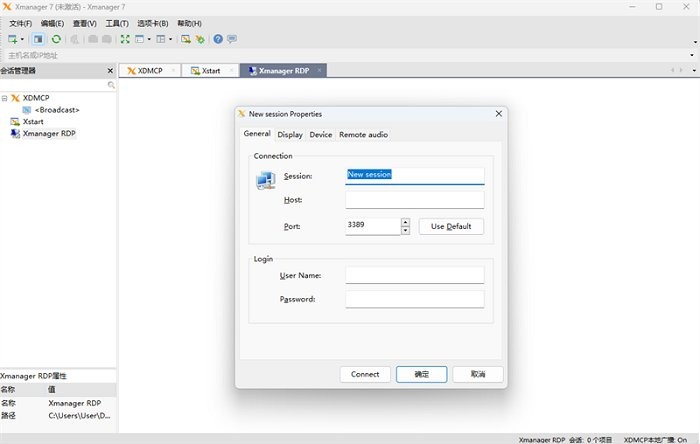The height and width of the screenshot is (444, 700).
Task: Open the 工具(T) menu
Action: click(117, 23)
